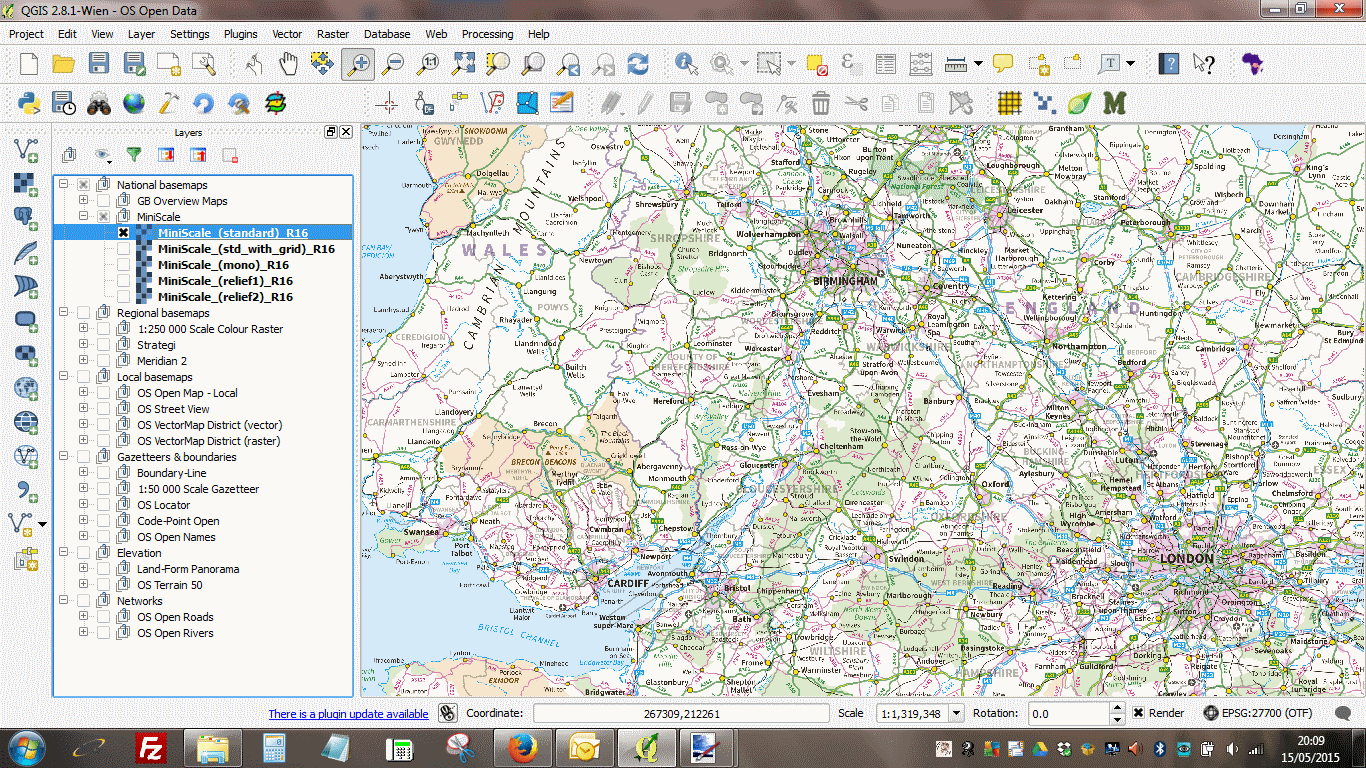Open the Raster menu

(x=333, y=34)
